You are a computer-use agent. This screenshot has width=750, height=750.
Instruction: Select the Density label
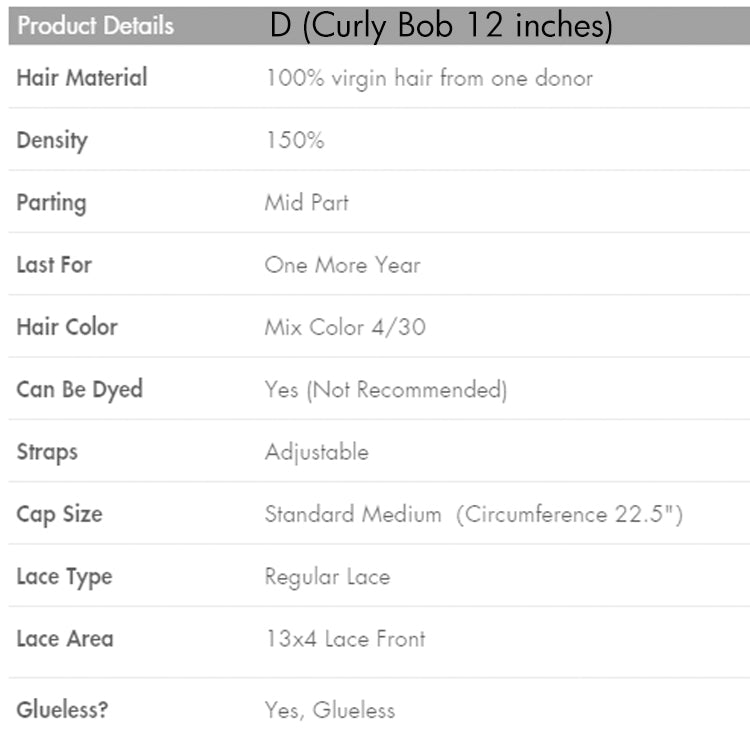[x=52, y=140]
